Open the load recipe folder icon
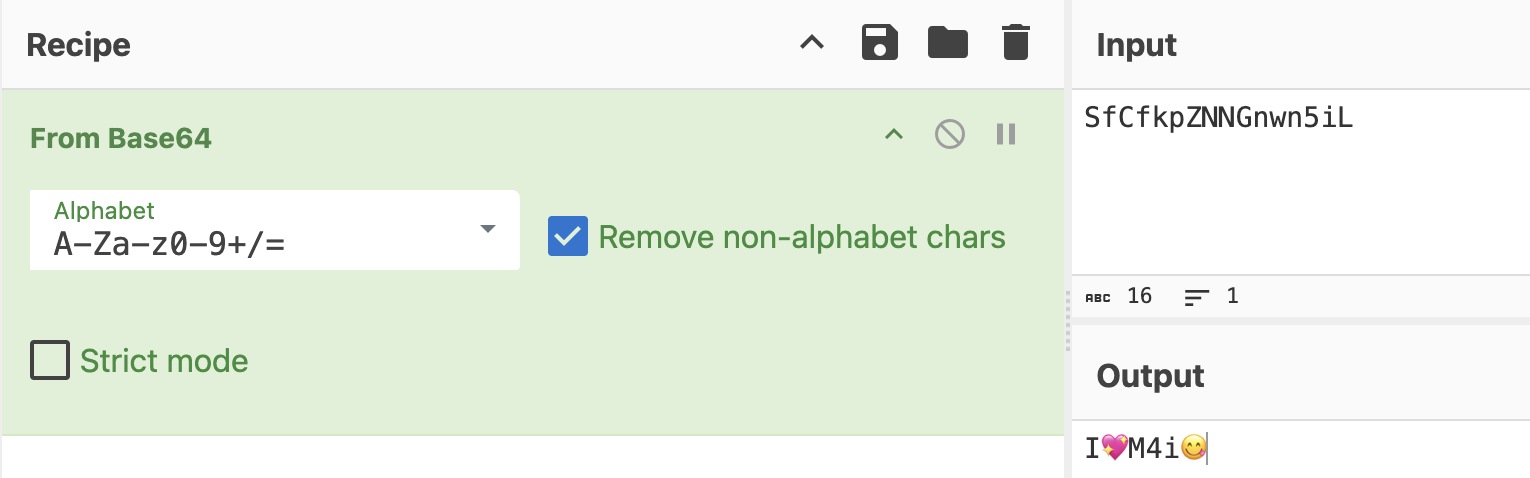Viewport: 1530px width, 478px height. 947,44
